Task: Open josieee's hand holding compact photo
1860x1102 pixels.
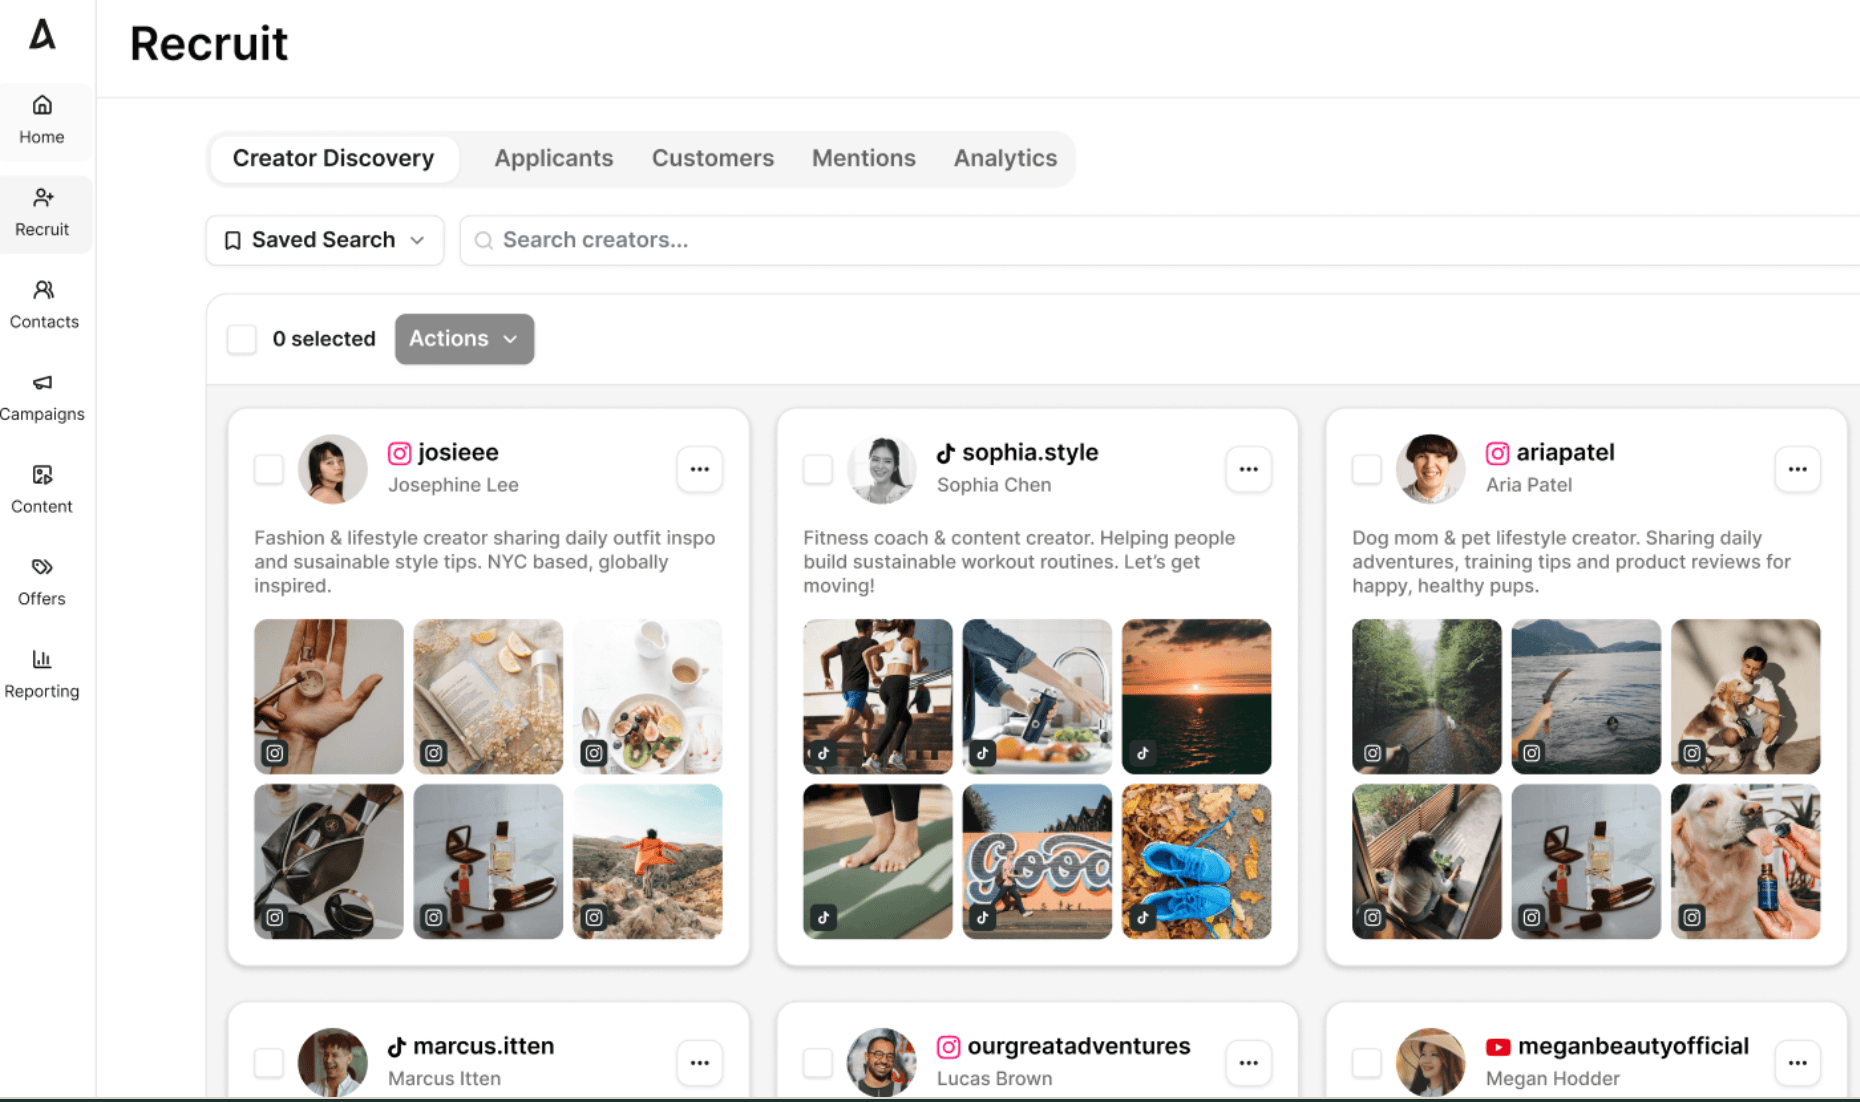Action: (329, 696)
